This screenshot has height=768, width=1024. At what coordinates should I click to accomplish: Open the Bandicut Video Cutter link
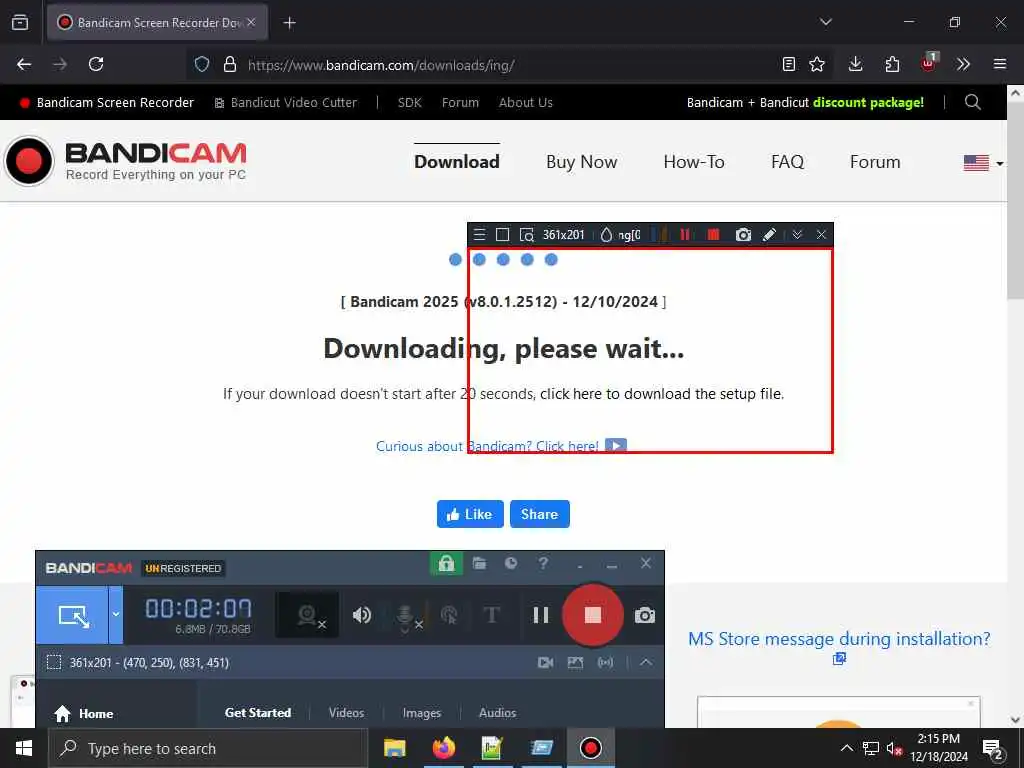point(286,103)
